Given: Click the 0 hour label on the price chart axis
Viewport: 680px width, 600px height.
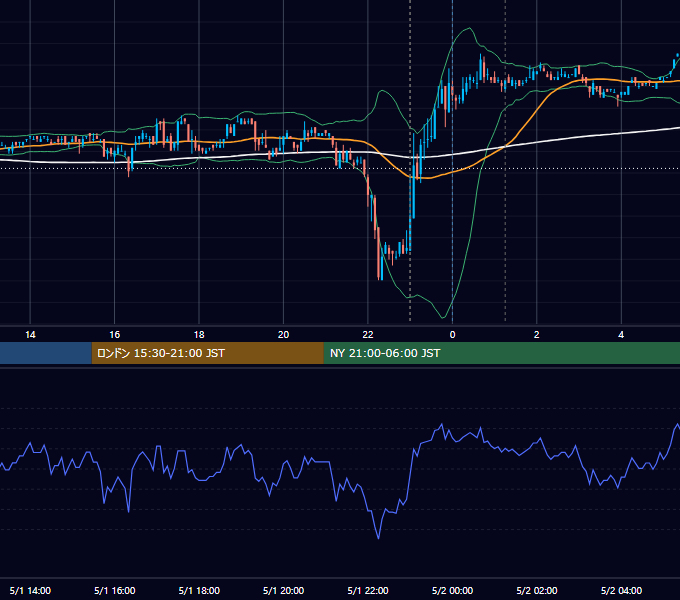Looking at the screenshot, I should [452, 335].
